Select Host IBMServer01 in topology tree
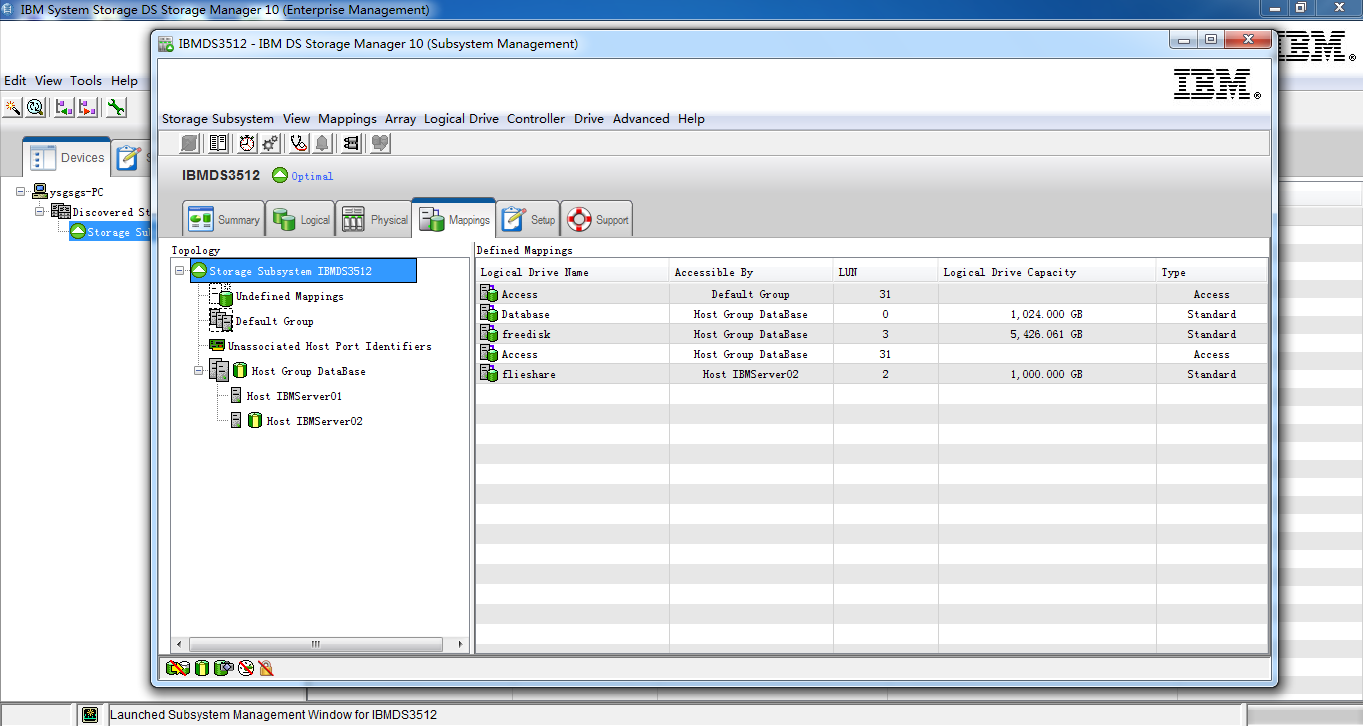Screen dimensions: 1363x726 pos(294,396)
